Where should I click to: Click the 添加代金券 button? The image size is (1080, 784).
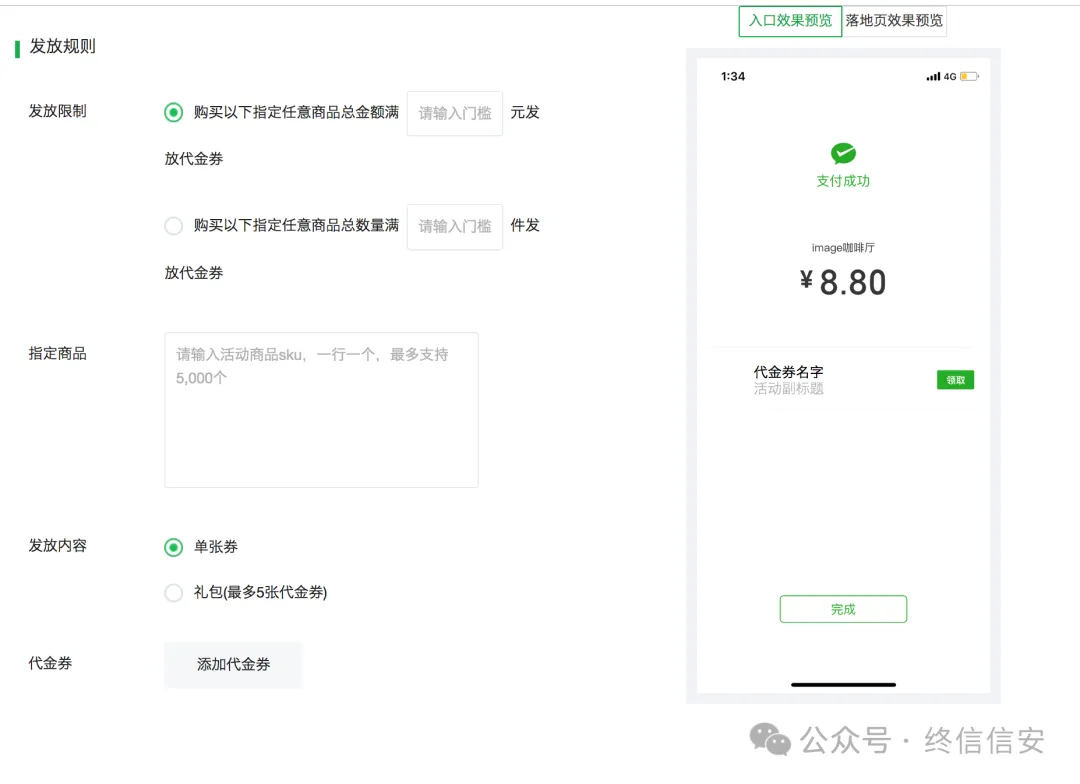coord(233,664)
